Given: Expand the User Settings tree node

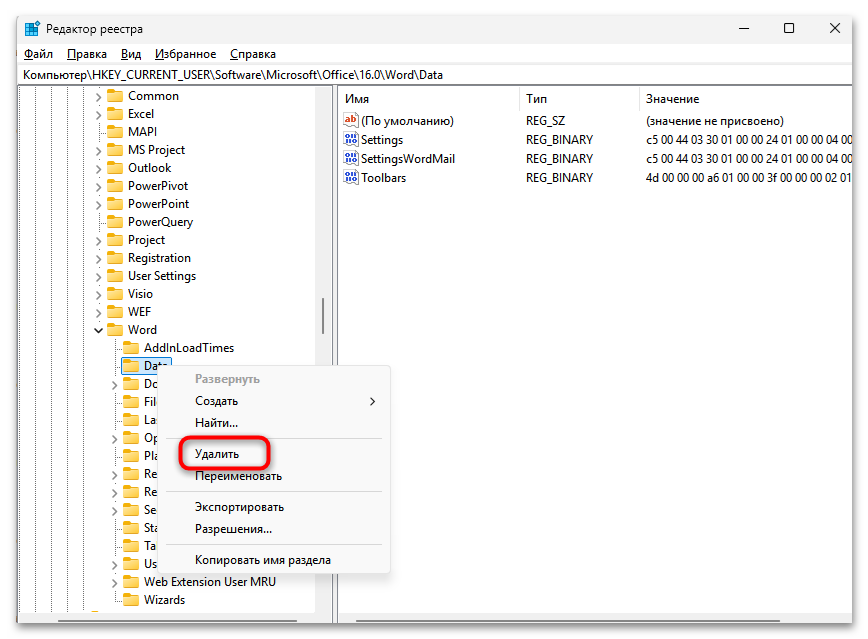Looking at the screenshot, I should point(97,275).
